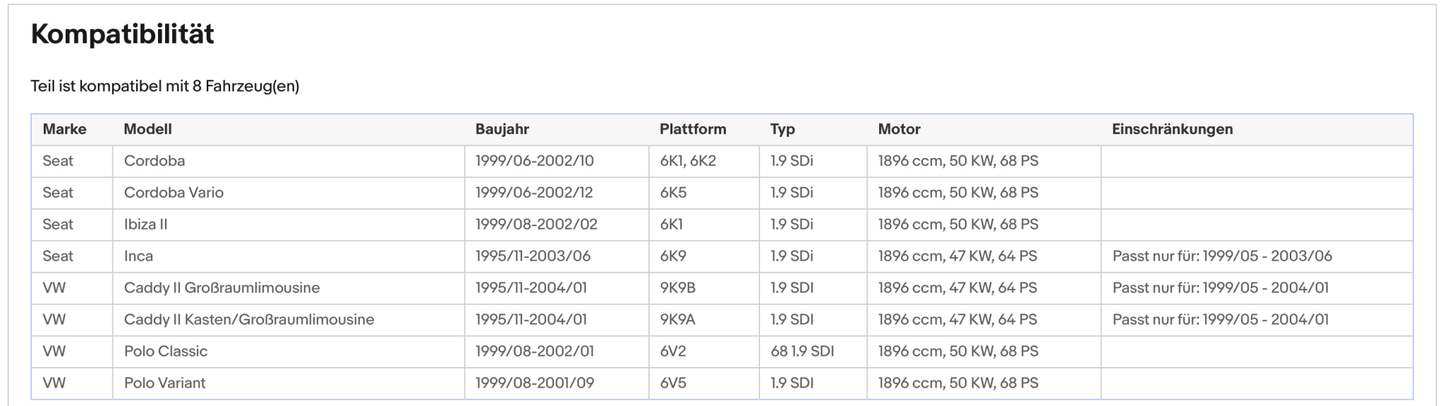Viewport: 1445px width, 406px height.
Task: Select the Typ column header
Action: pos(782,129)
